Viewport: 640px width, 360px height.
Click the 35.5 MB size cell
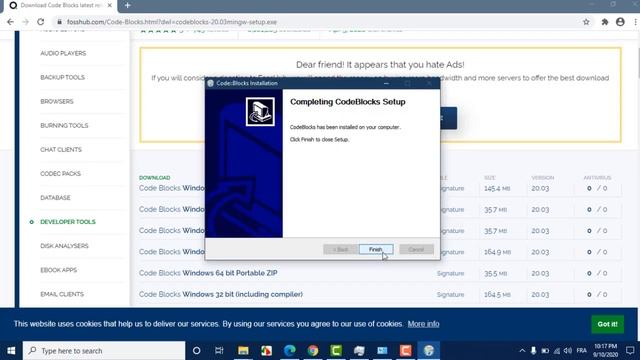(496, 273)
